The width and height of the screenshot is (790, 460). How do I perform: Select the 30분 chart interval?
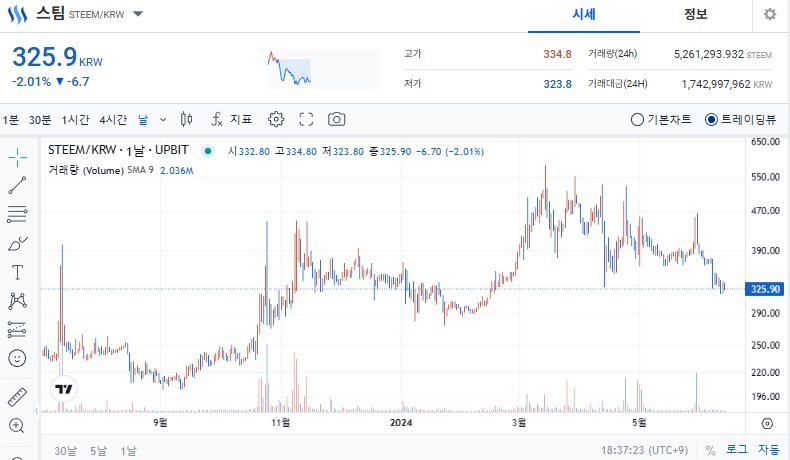40,119
